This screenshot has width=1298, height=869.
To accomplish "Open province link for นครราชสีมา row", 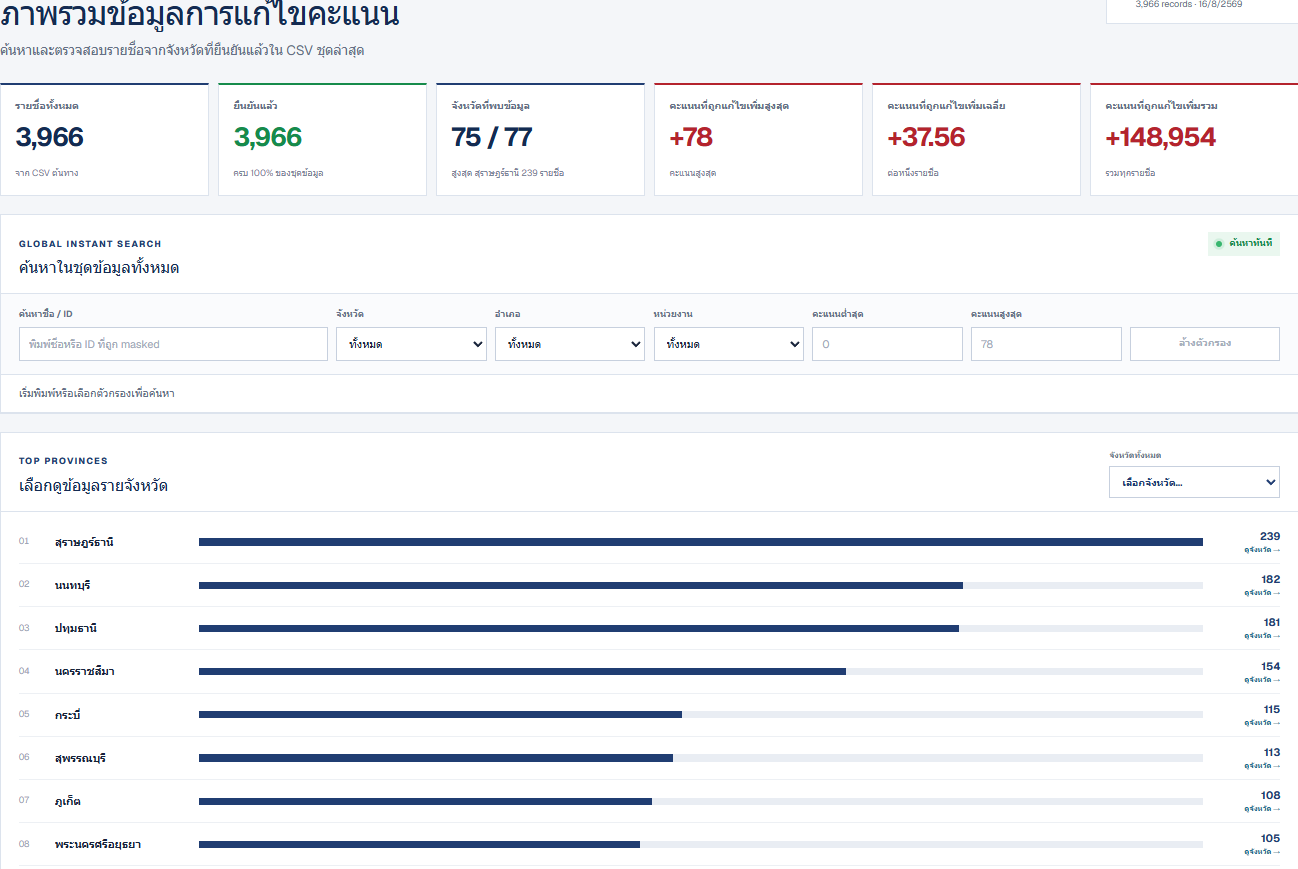I will click(x=1262, y=680).
